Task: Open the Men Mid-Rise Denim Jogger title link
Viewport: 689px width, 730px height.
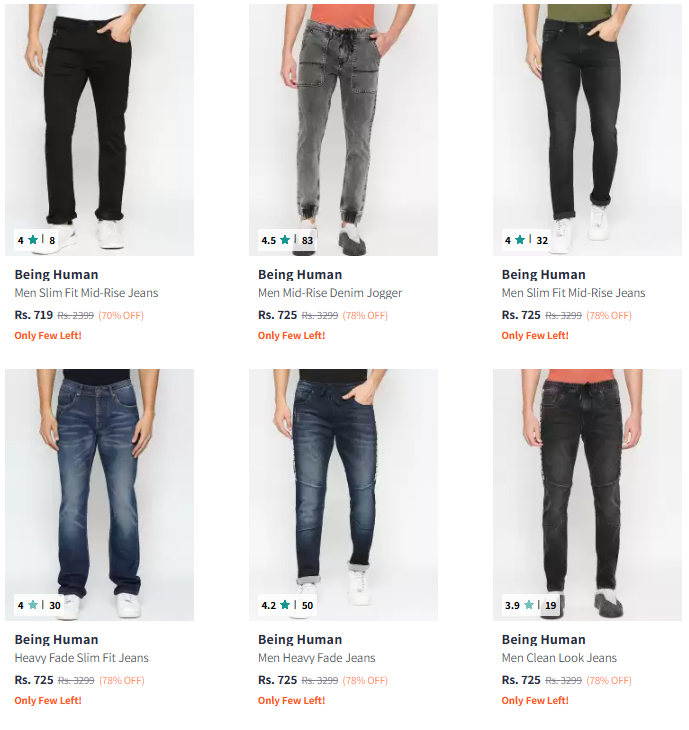Action: click(x=330, y=293)
